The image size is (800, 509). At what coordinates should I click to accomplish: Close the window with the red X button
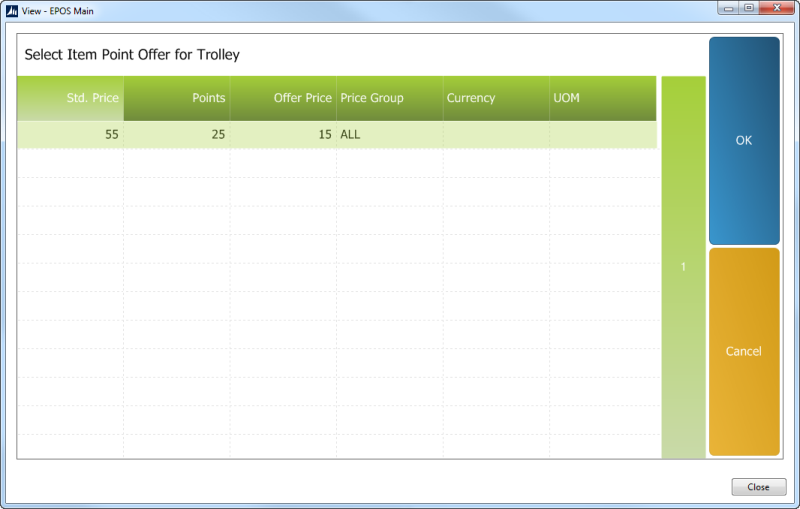coord(777,8)
